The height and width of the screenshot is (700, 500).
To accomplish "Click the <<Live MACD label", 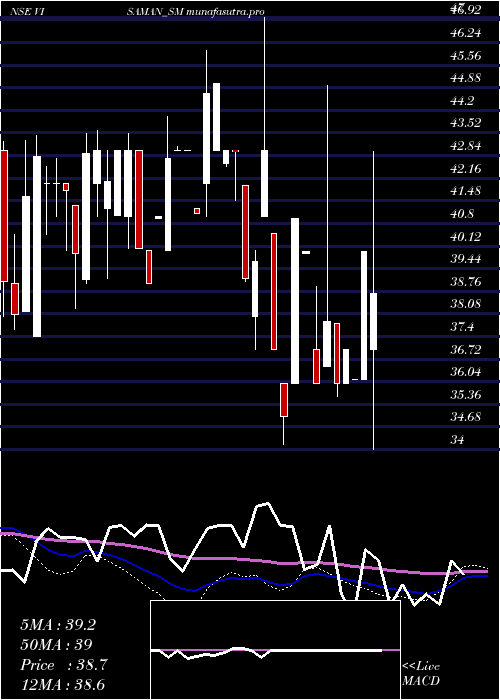I will point(421,674).
